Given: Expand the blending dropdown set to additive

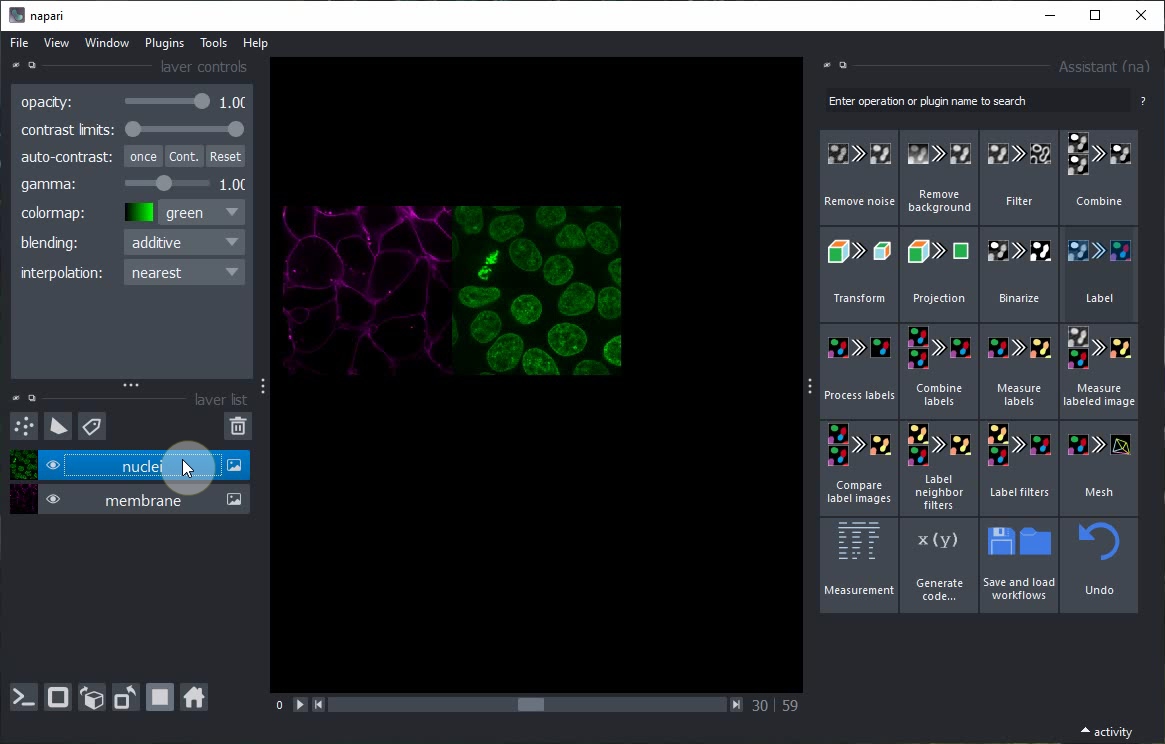Looking at the screenshot, I should (x=184, y=243).
